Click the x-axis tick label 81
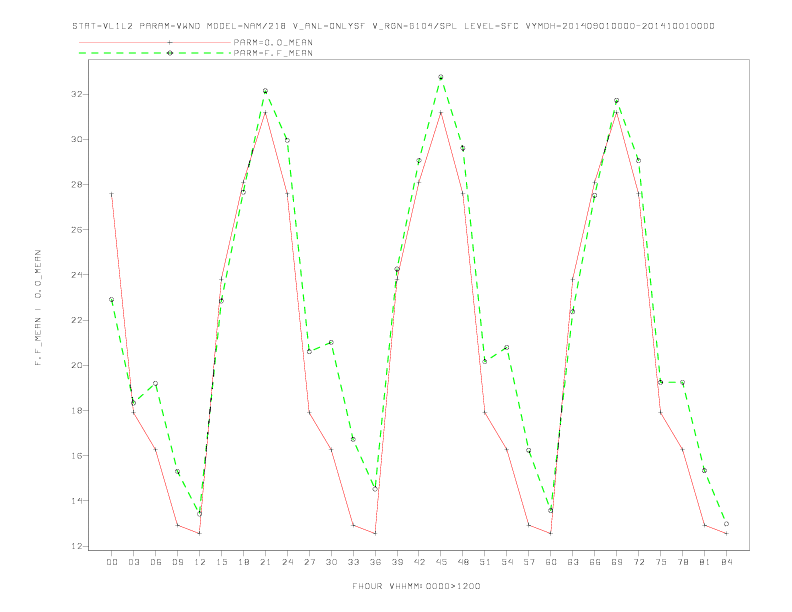 tap(705, 562)
